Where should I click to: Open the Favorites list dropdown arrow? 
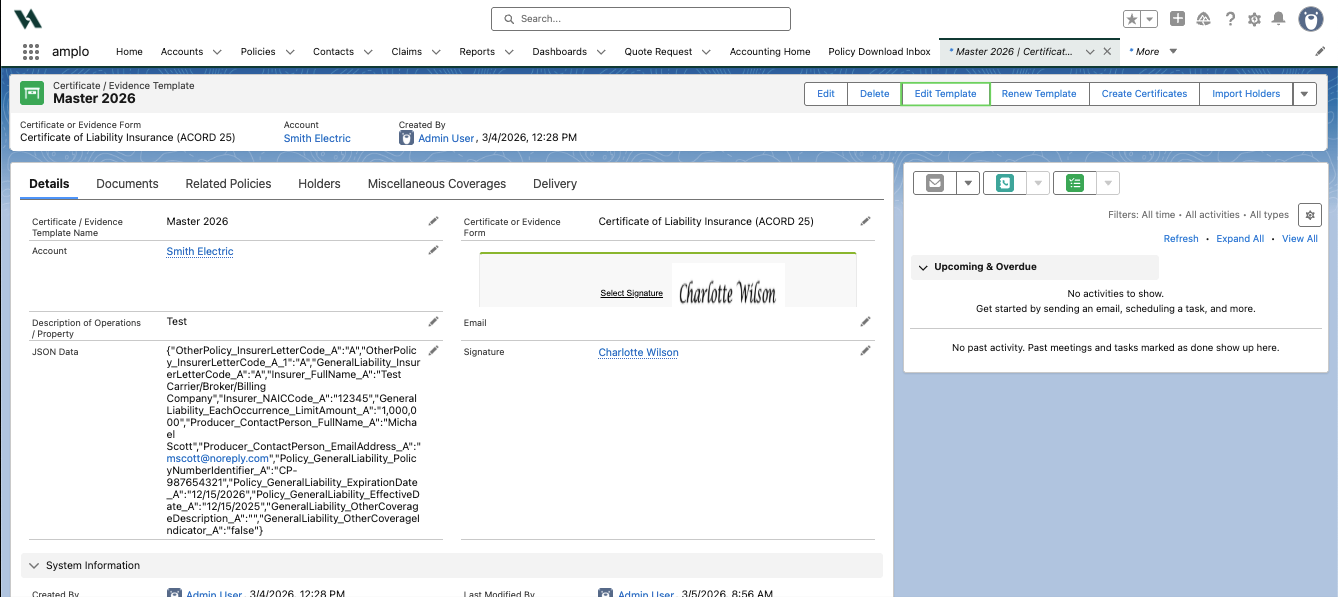click(x=1150, y=19)
